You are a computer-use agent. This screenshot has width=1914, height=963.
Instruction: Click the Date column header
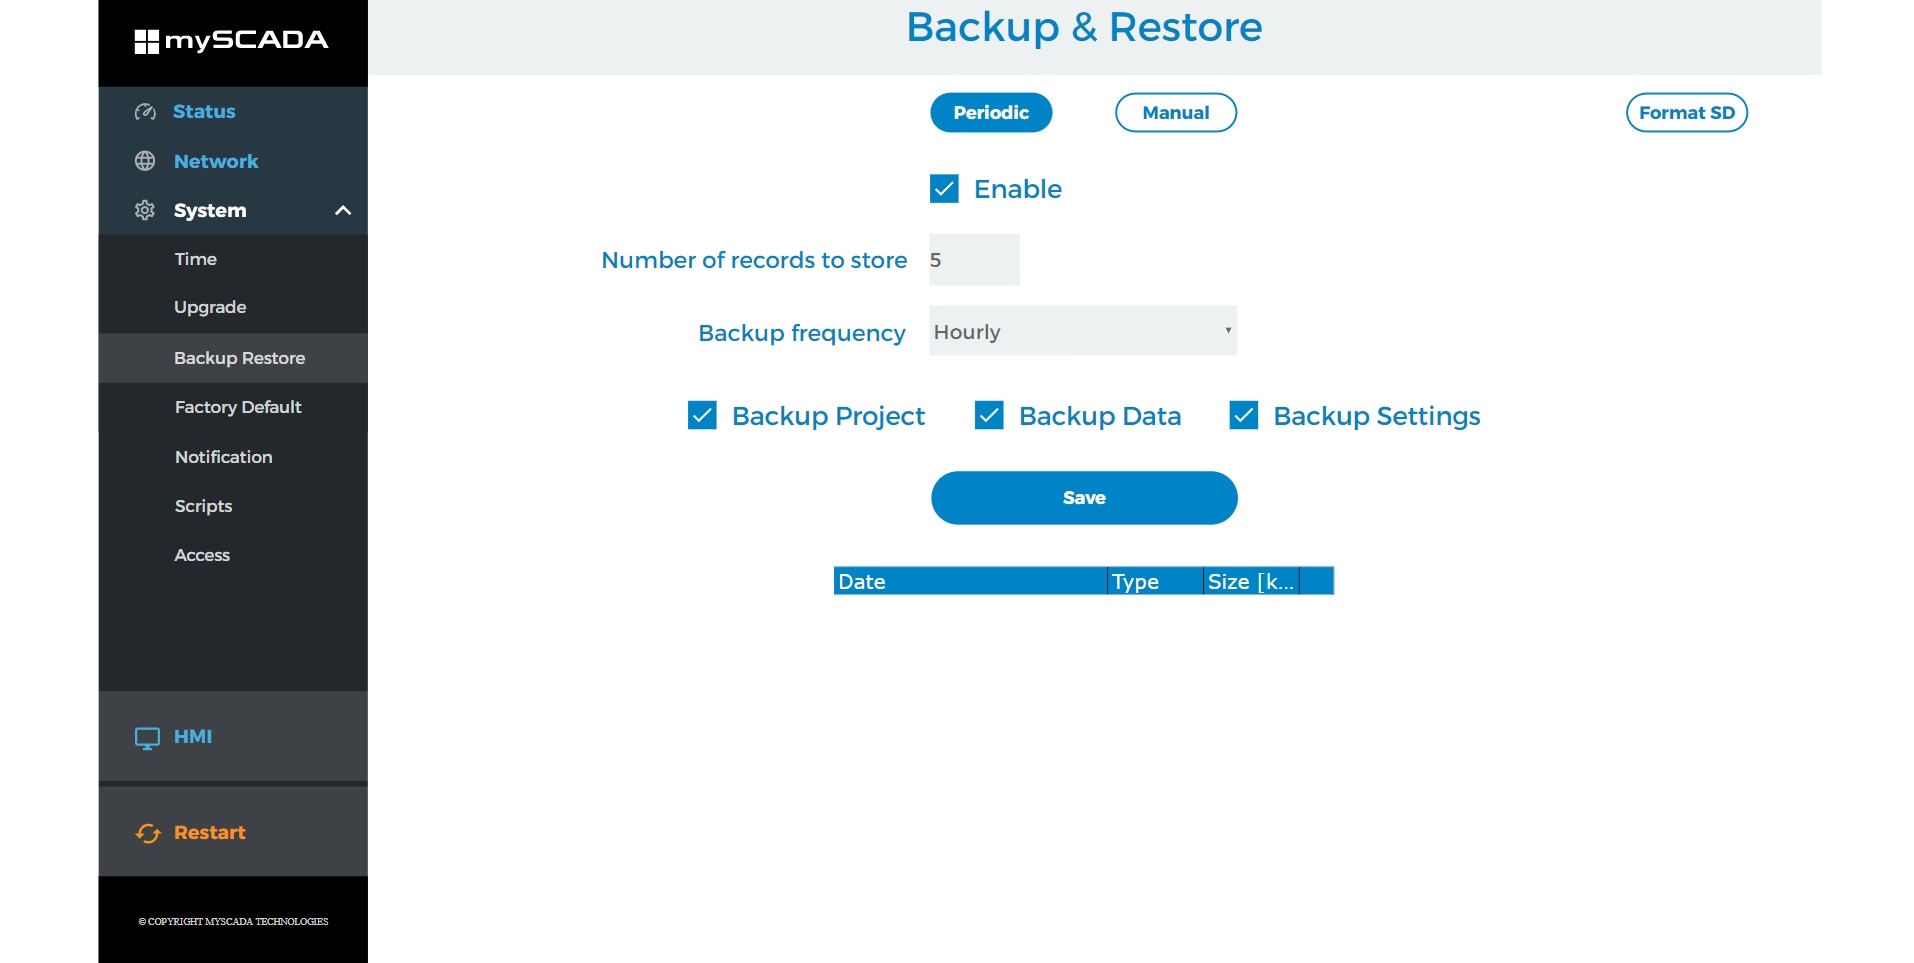970,581
